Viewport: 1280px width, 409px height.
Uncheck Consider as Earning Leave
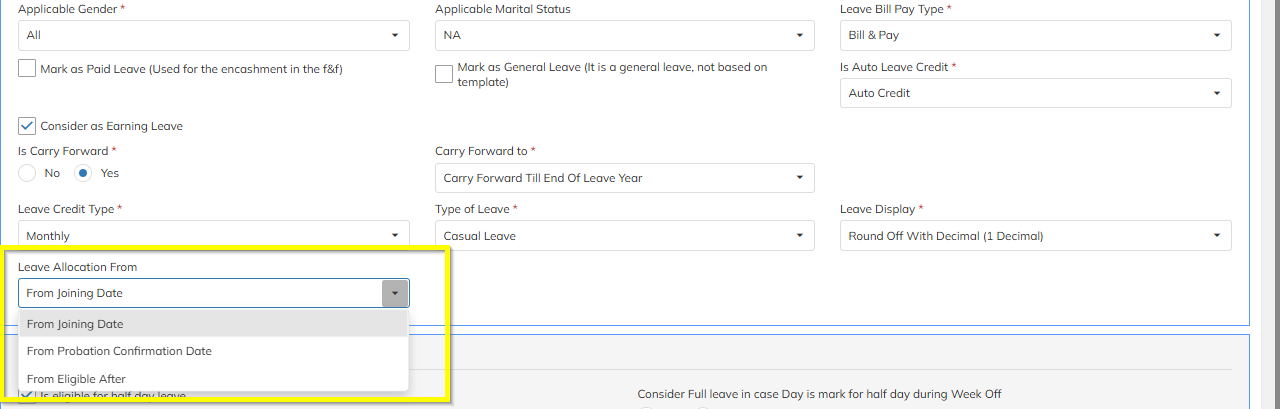pos(27,127)
